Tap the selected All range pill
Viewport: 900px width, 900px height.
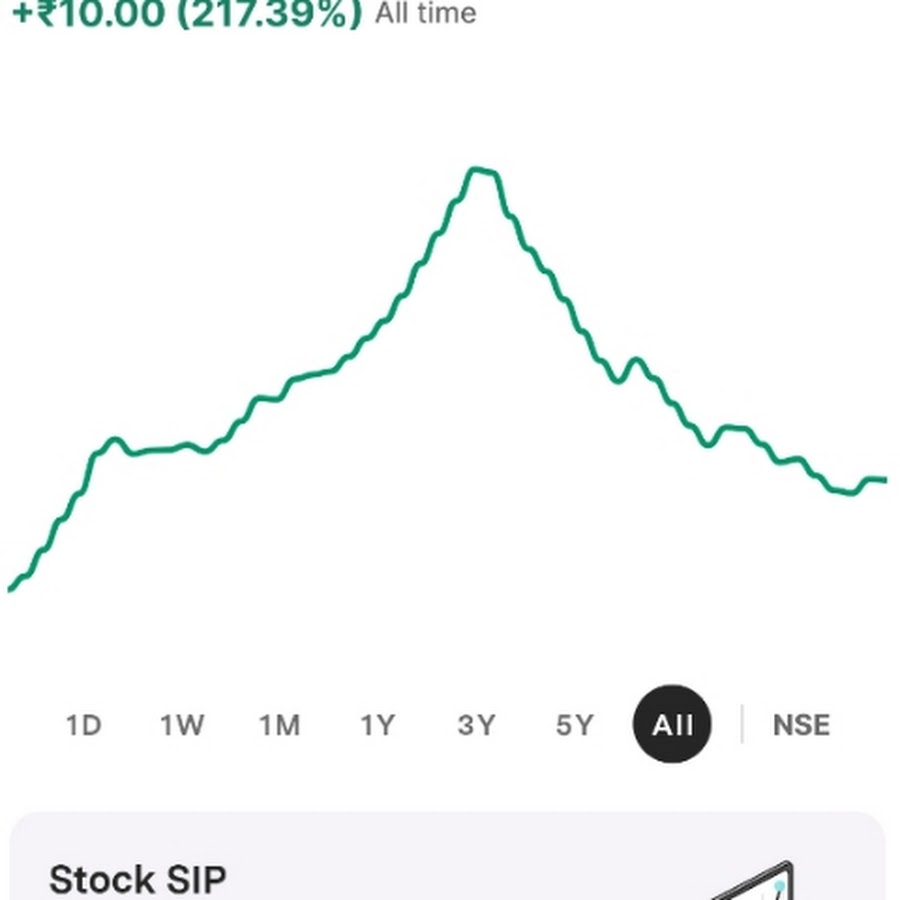(x=672, y=724)
